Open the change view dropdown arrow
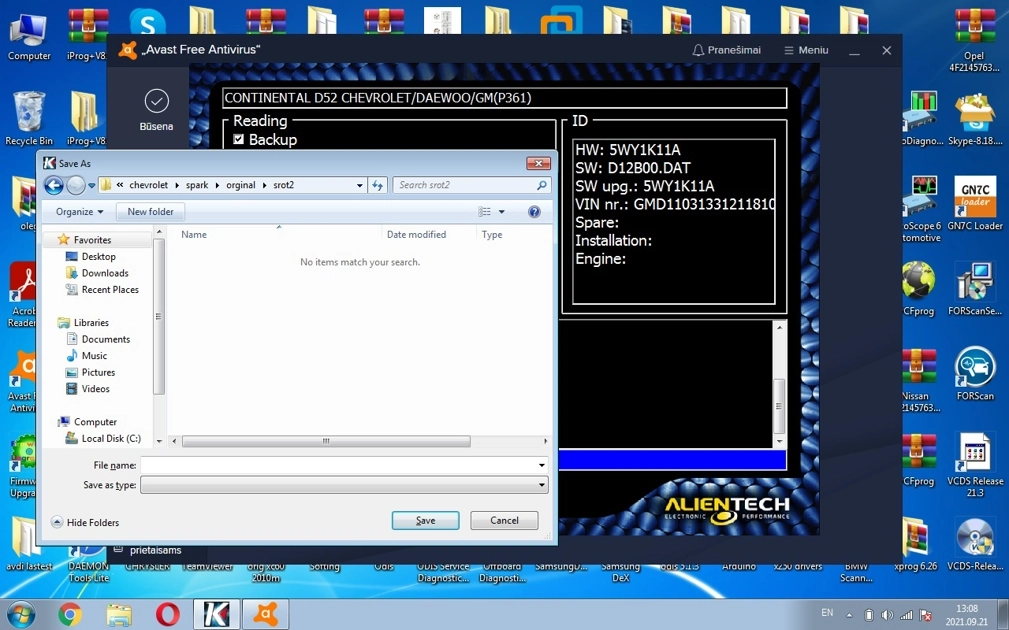1009x630 pixels. [x=502, y=212]
